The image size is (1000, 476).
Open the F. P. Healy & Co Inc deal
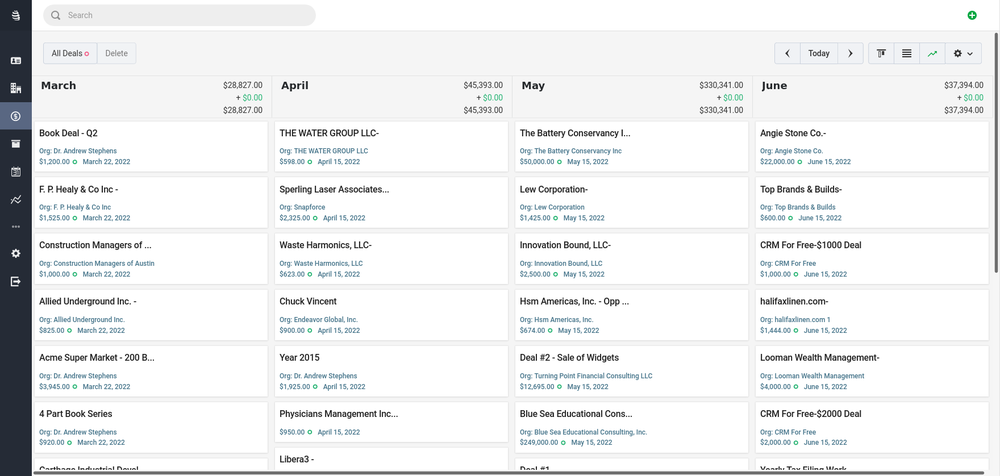(151, 202)
